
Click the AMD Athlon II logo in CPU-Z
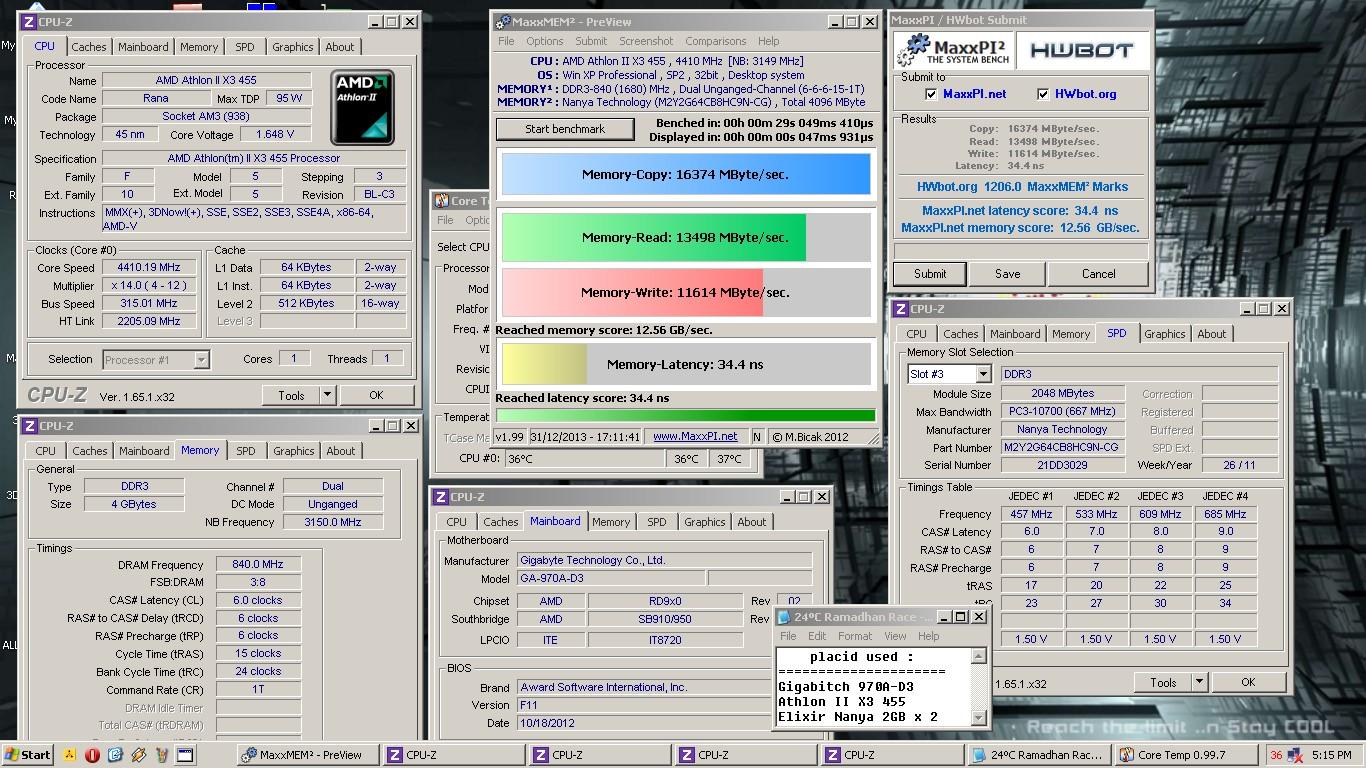tap(362, 107)
